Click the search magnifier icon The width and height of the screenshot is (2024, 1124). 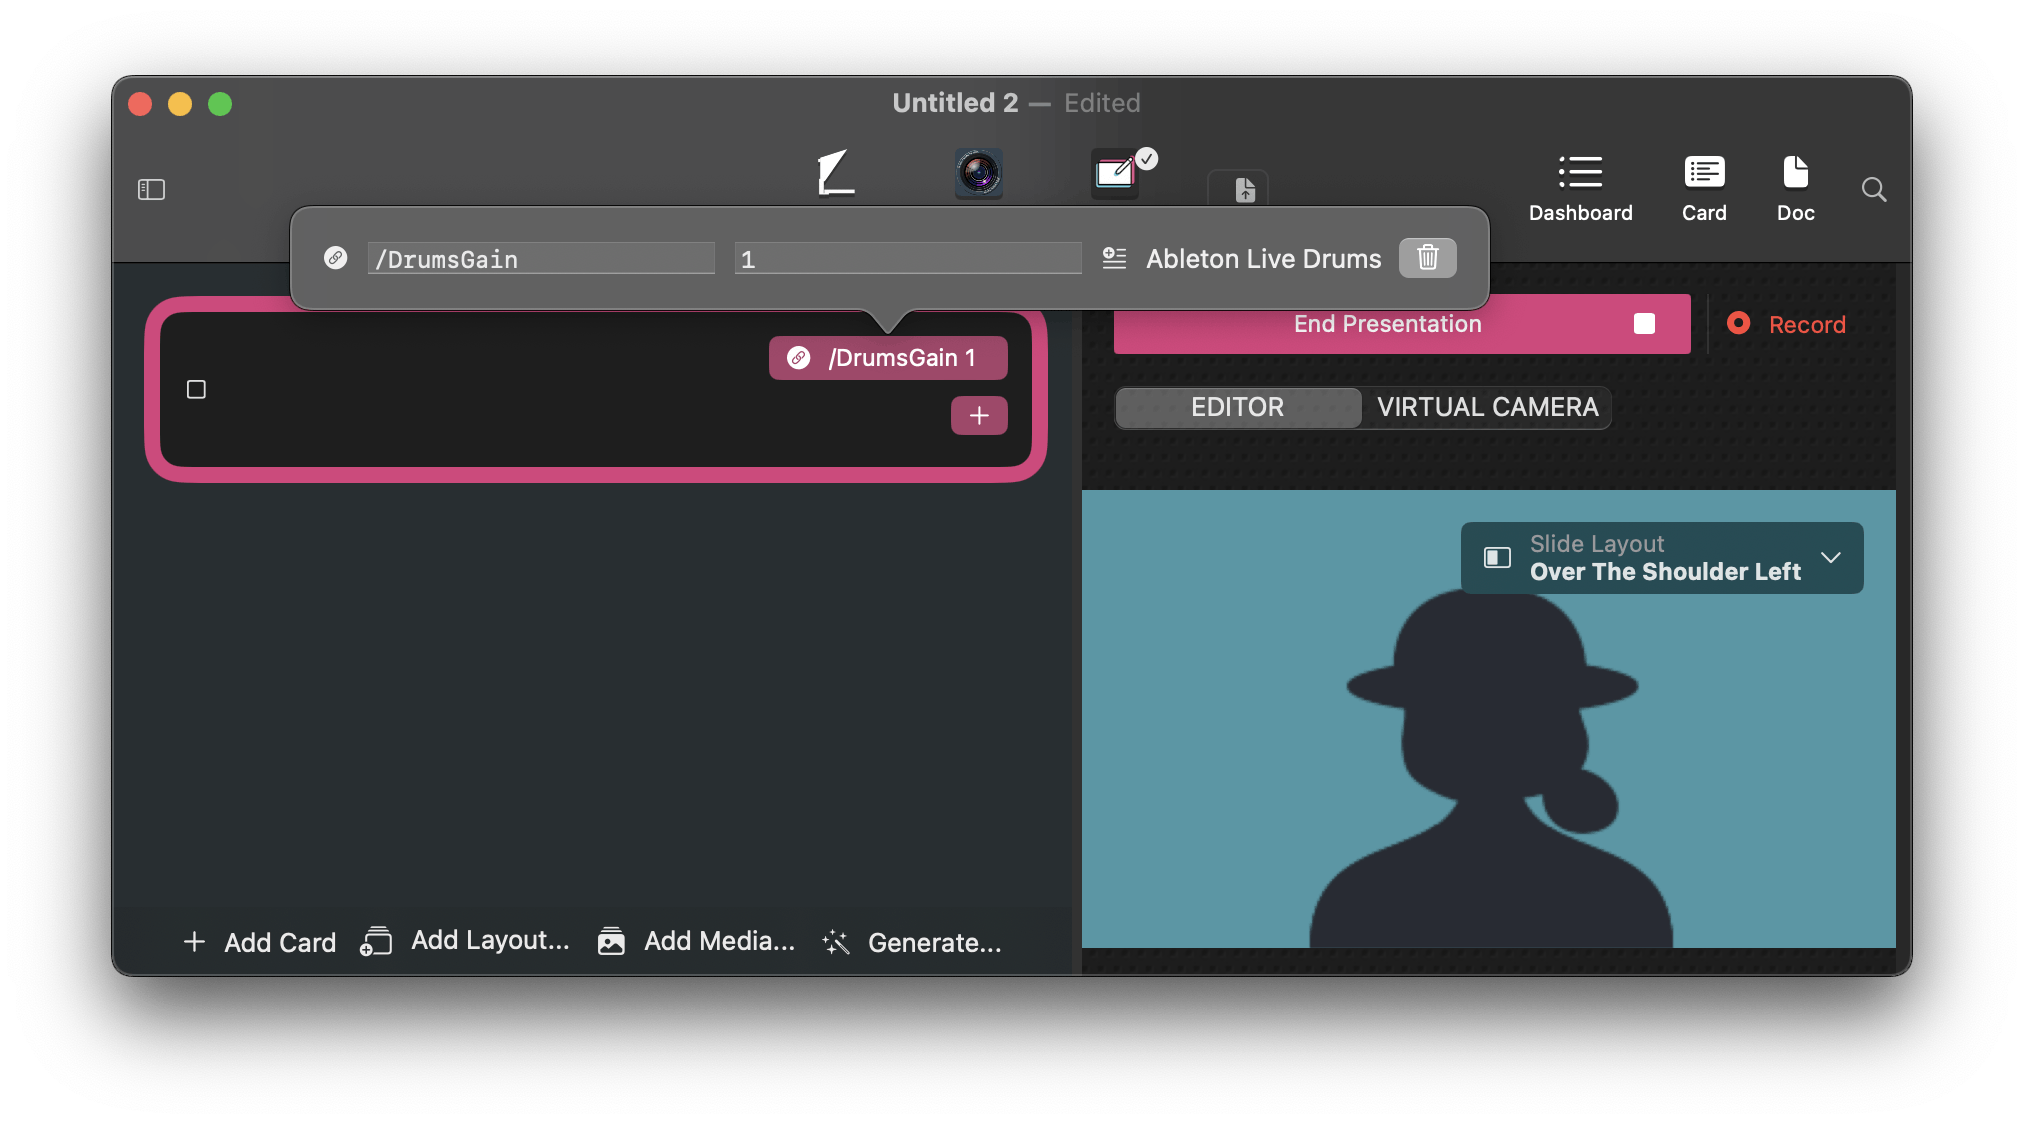1874,189
